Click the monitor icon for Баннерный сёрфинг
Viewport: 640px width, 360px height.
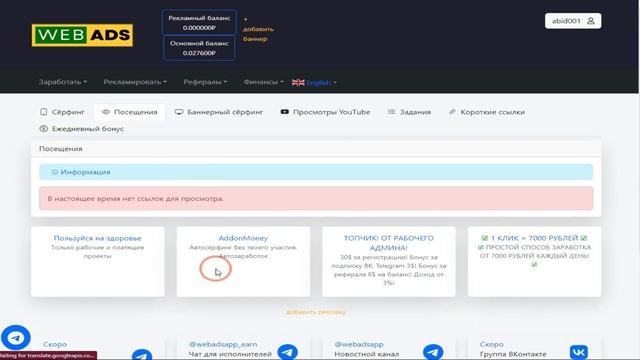point(179,112)
